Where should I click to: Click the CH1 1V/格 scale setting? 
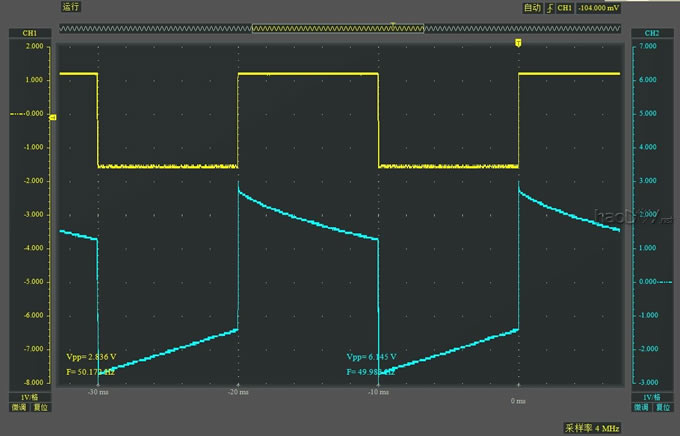(29, 396)
